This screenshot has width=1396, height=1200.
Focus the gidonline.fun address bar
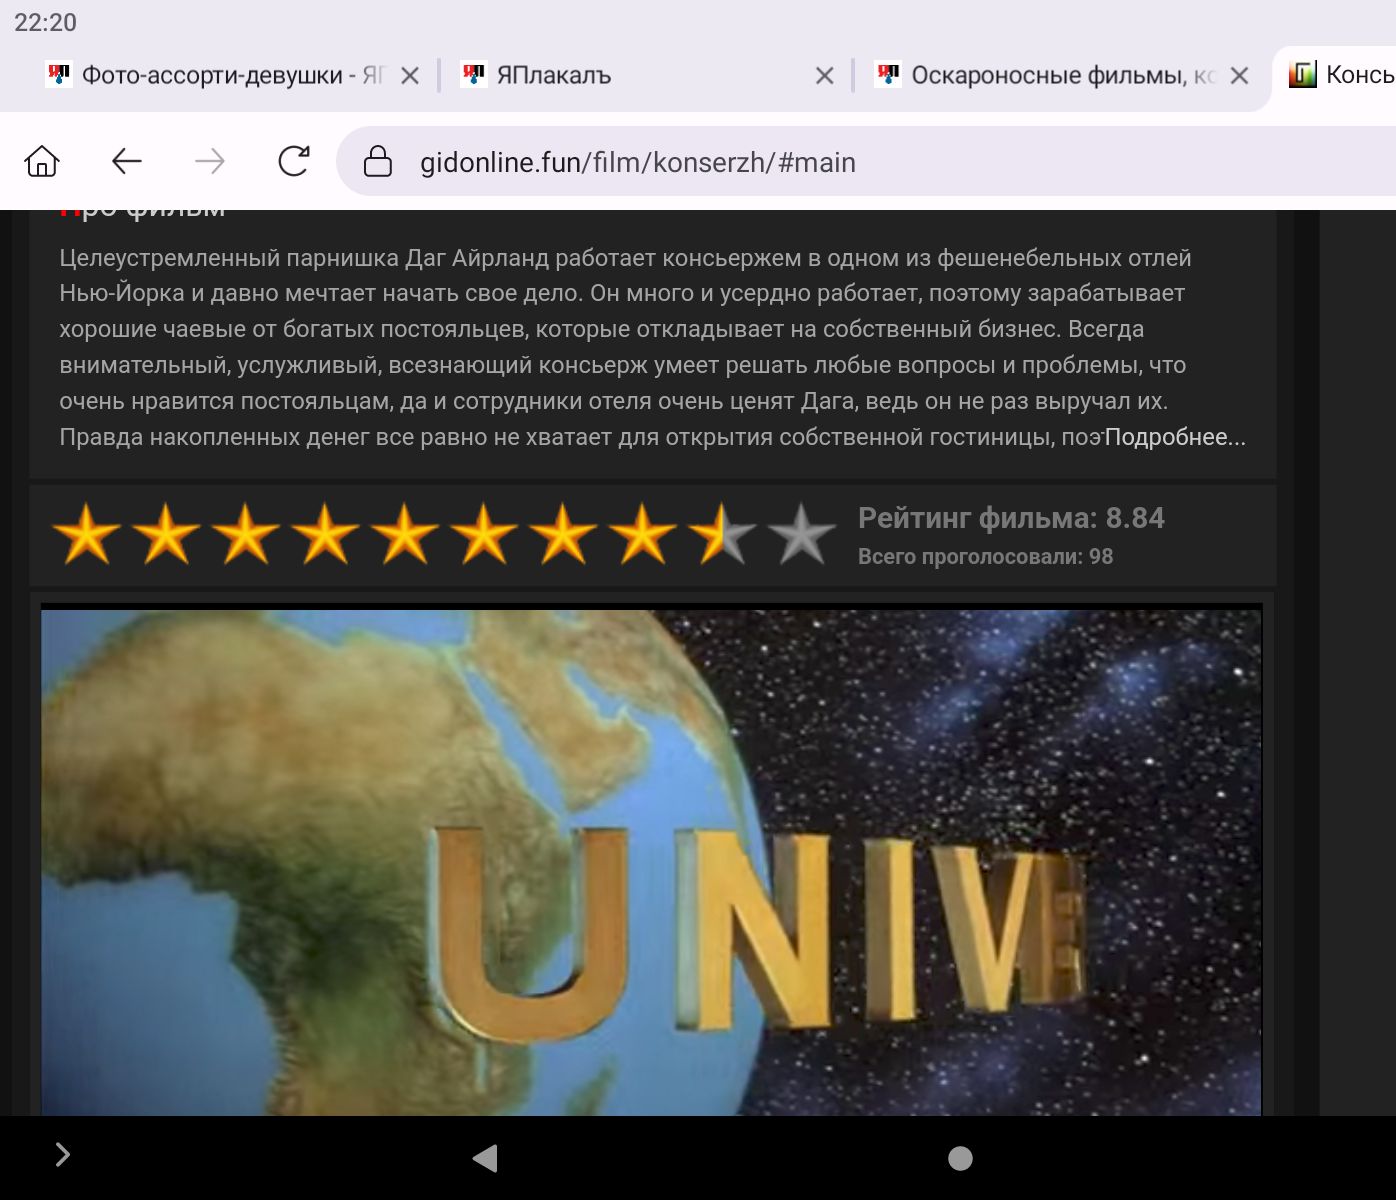pos(866,161)
